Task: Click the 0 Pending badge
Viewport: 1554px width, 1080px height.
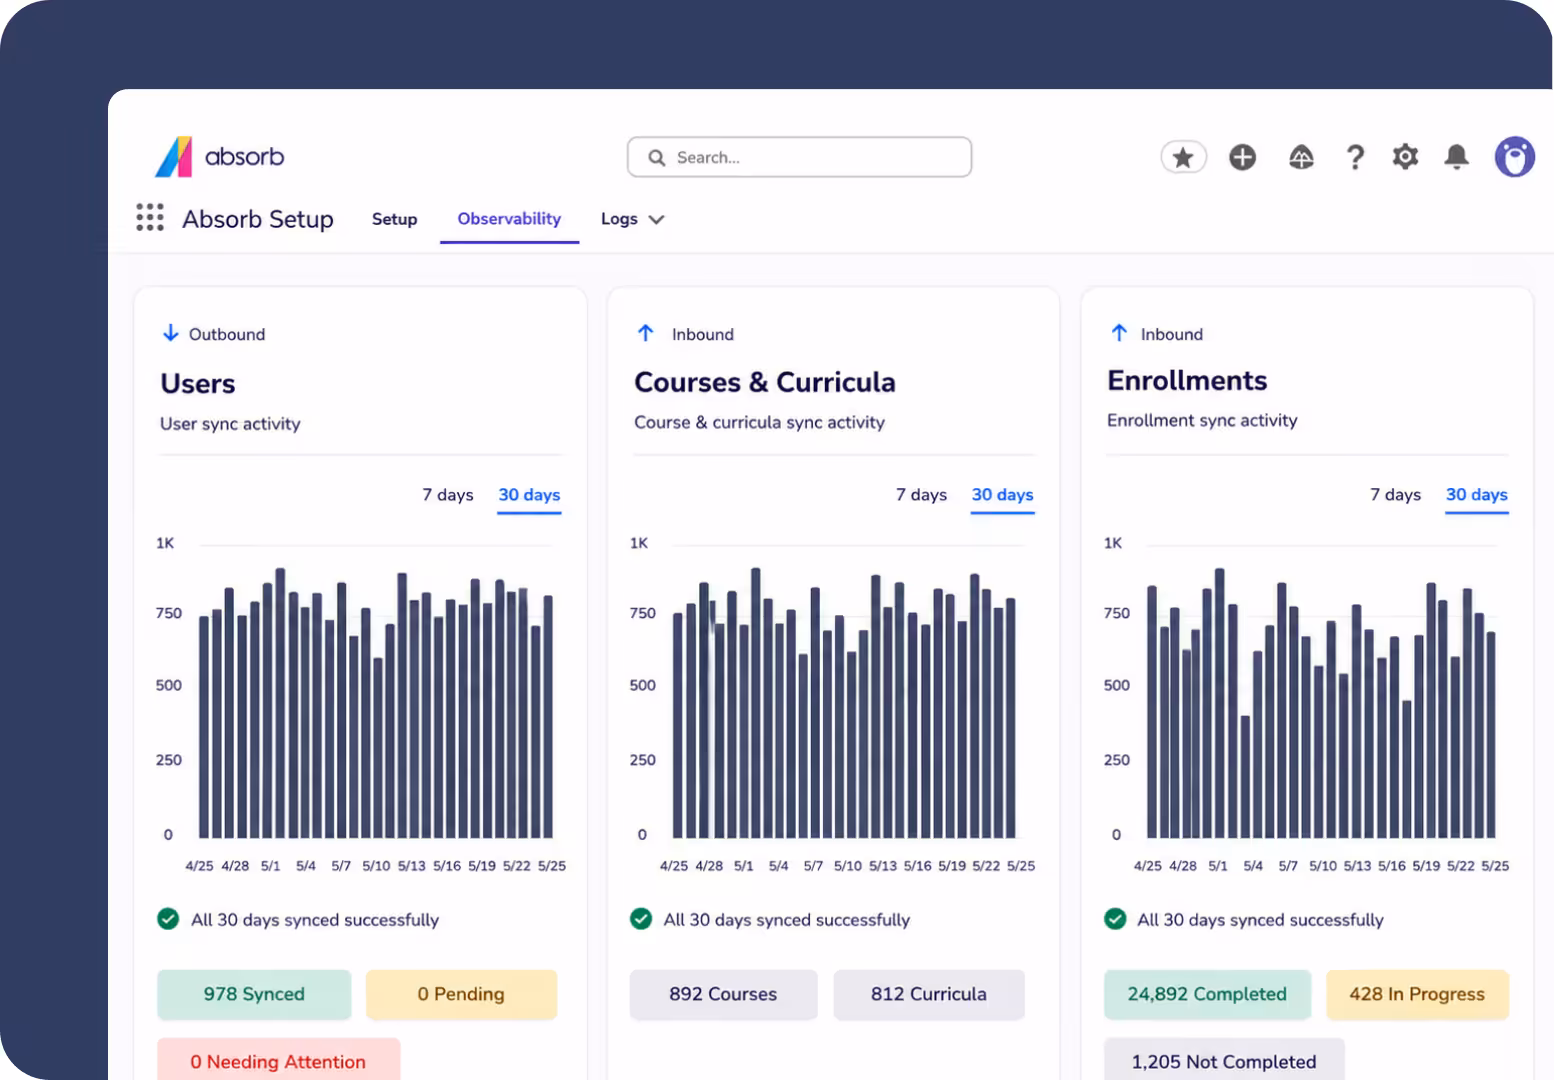Action: (461, 994)
